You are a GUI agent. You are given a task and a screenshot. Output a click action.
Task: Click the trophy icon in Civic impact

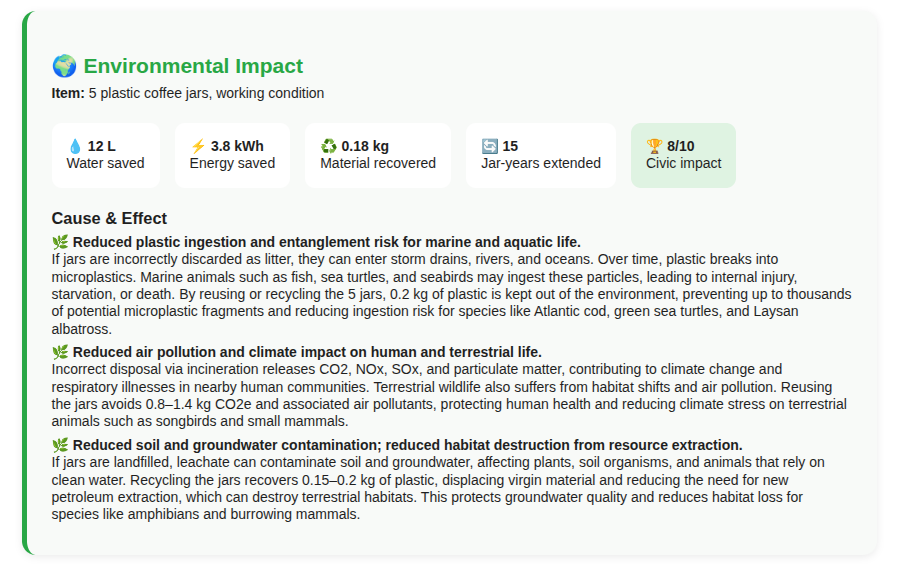pyautogui.click(x=654, y=147)
